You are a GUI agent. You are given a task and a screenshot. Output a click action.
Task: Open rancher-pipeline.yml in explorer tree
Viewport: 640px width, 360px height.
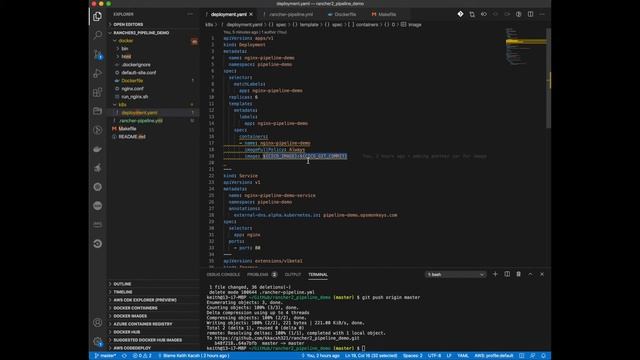point(141,121)
